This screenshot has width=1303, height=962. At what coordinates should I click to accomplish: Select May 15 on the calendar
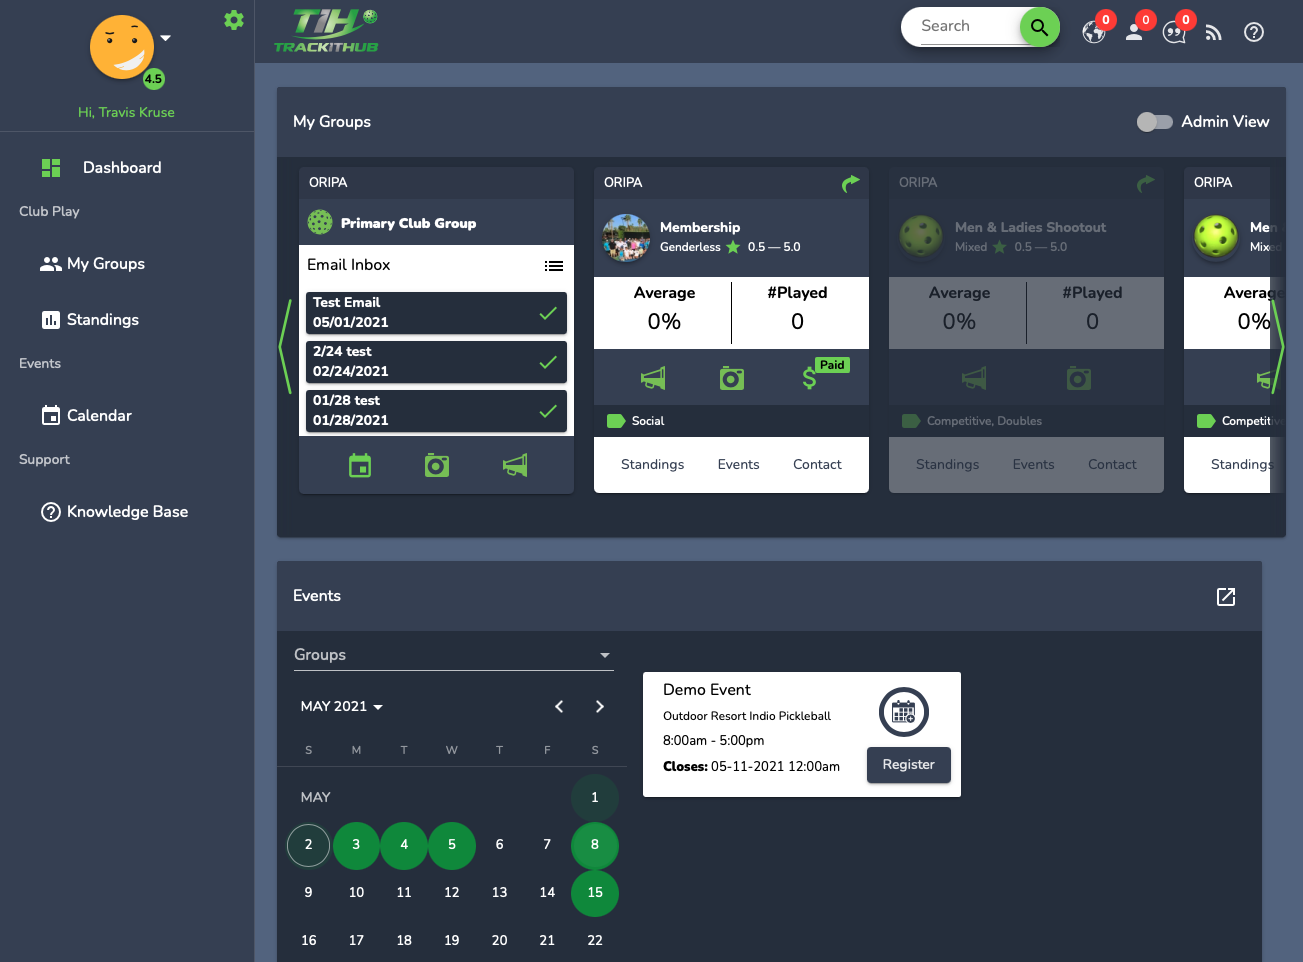click(x=595, y=893)
